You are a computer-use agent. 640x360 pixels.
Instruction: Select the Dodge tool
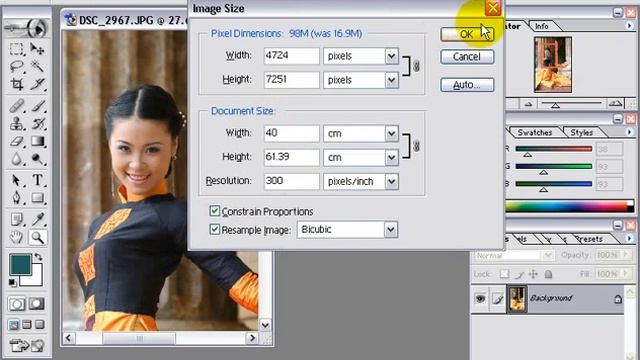tap(38, 159)
